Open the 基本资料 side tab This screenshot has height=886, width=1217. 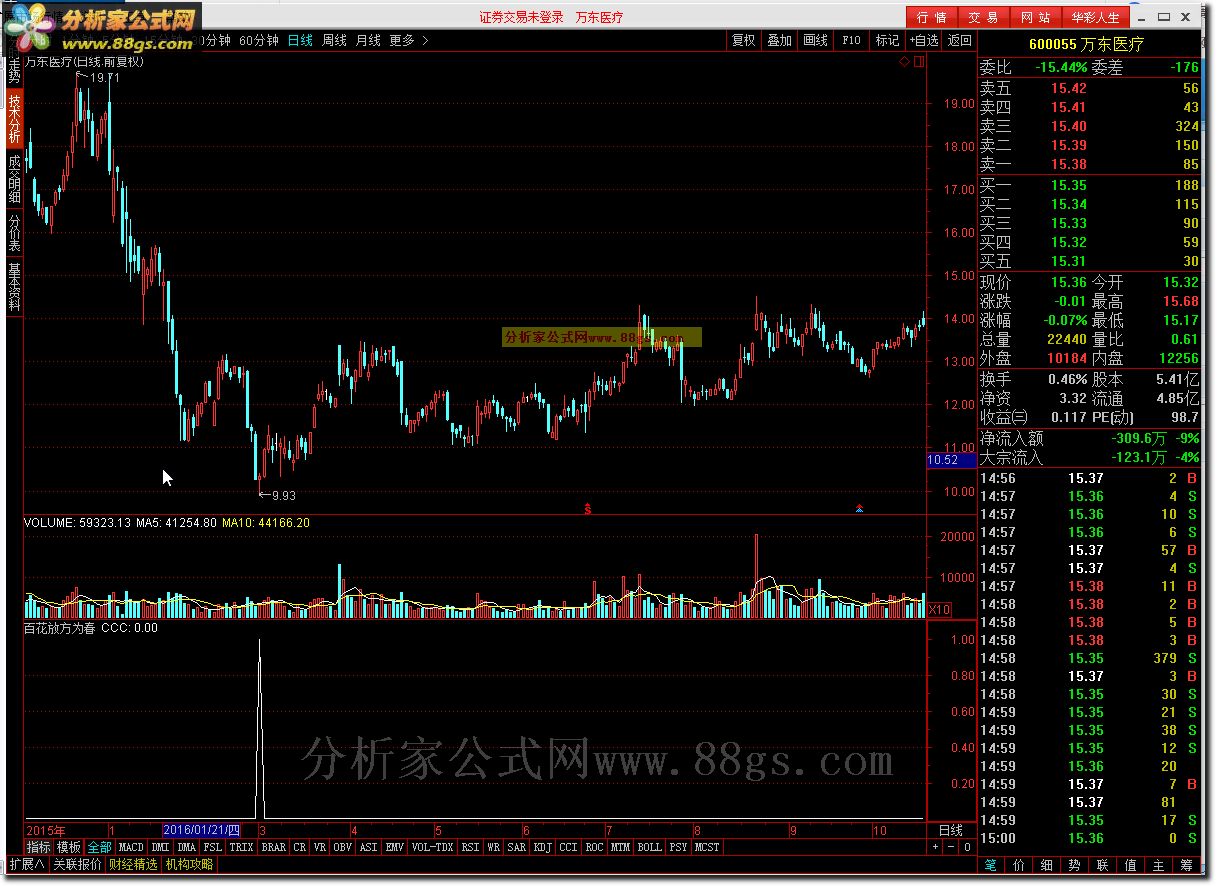[x=14, y=287]
